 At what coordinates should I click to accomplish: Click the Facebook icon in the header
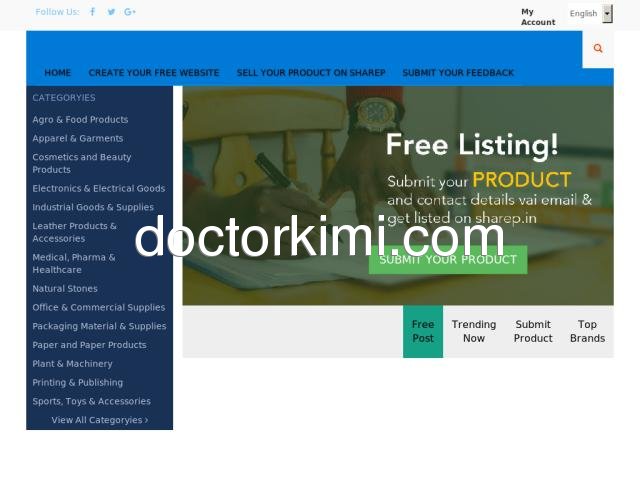click(93, 12)
